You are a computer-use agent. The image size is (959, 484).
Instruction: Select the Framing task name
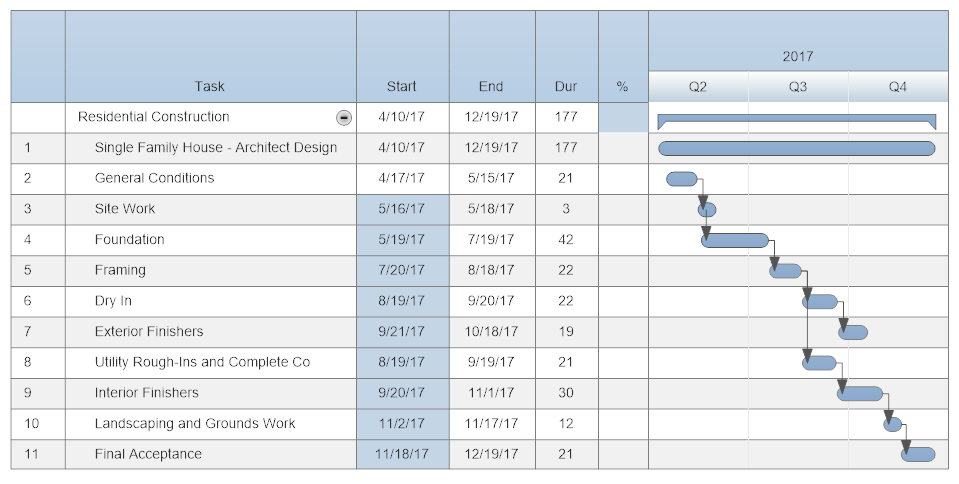(120, 270)
